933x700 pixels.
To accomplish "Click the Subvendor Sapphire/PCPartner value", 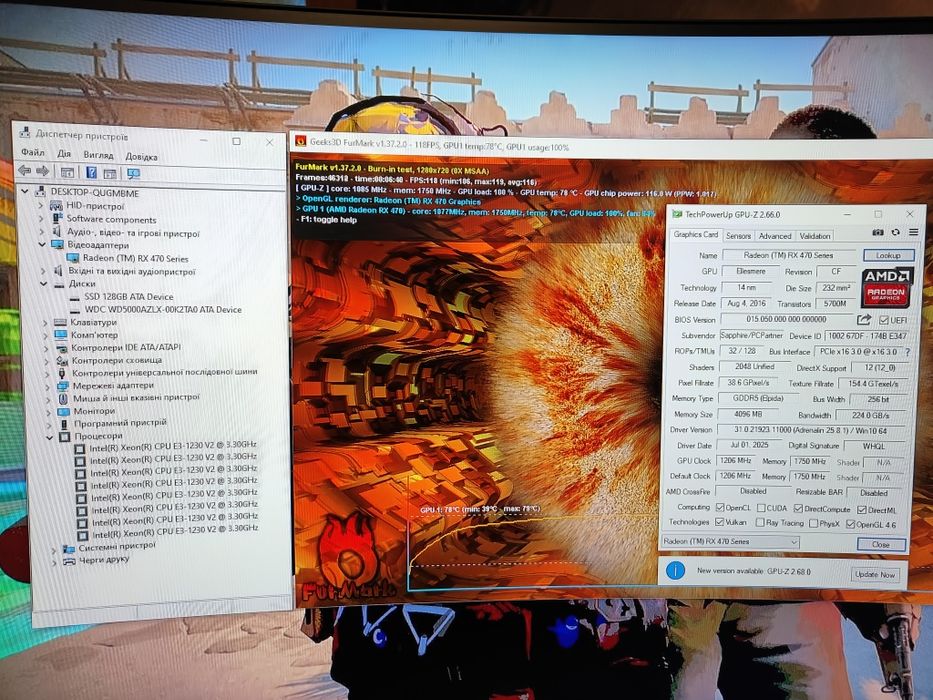I will click(x=752, y=336).
